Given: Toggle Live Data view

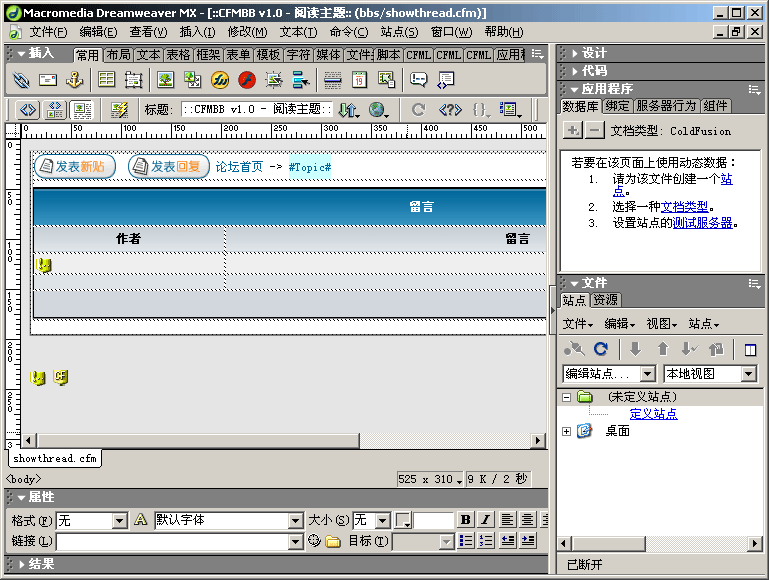Looking at the screenshot, I should tap(119, 109).
